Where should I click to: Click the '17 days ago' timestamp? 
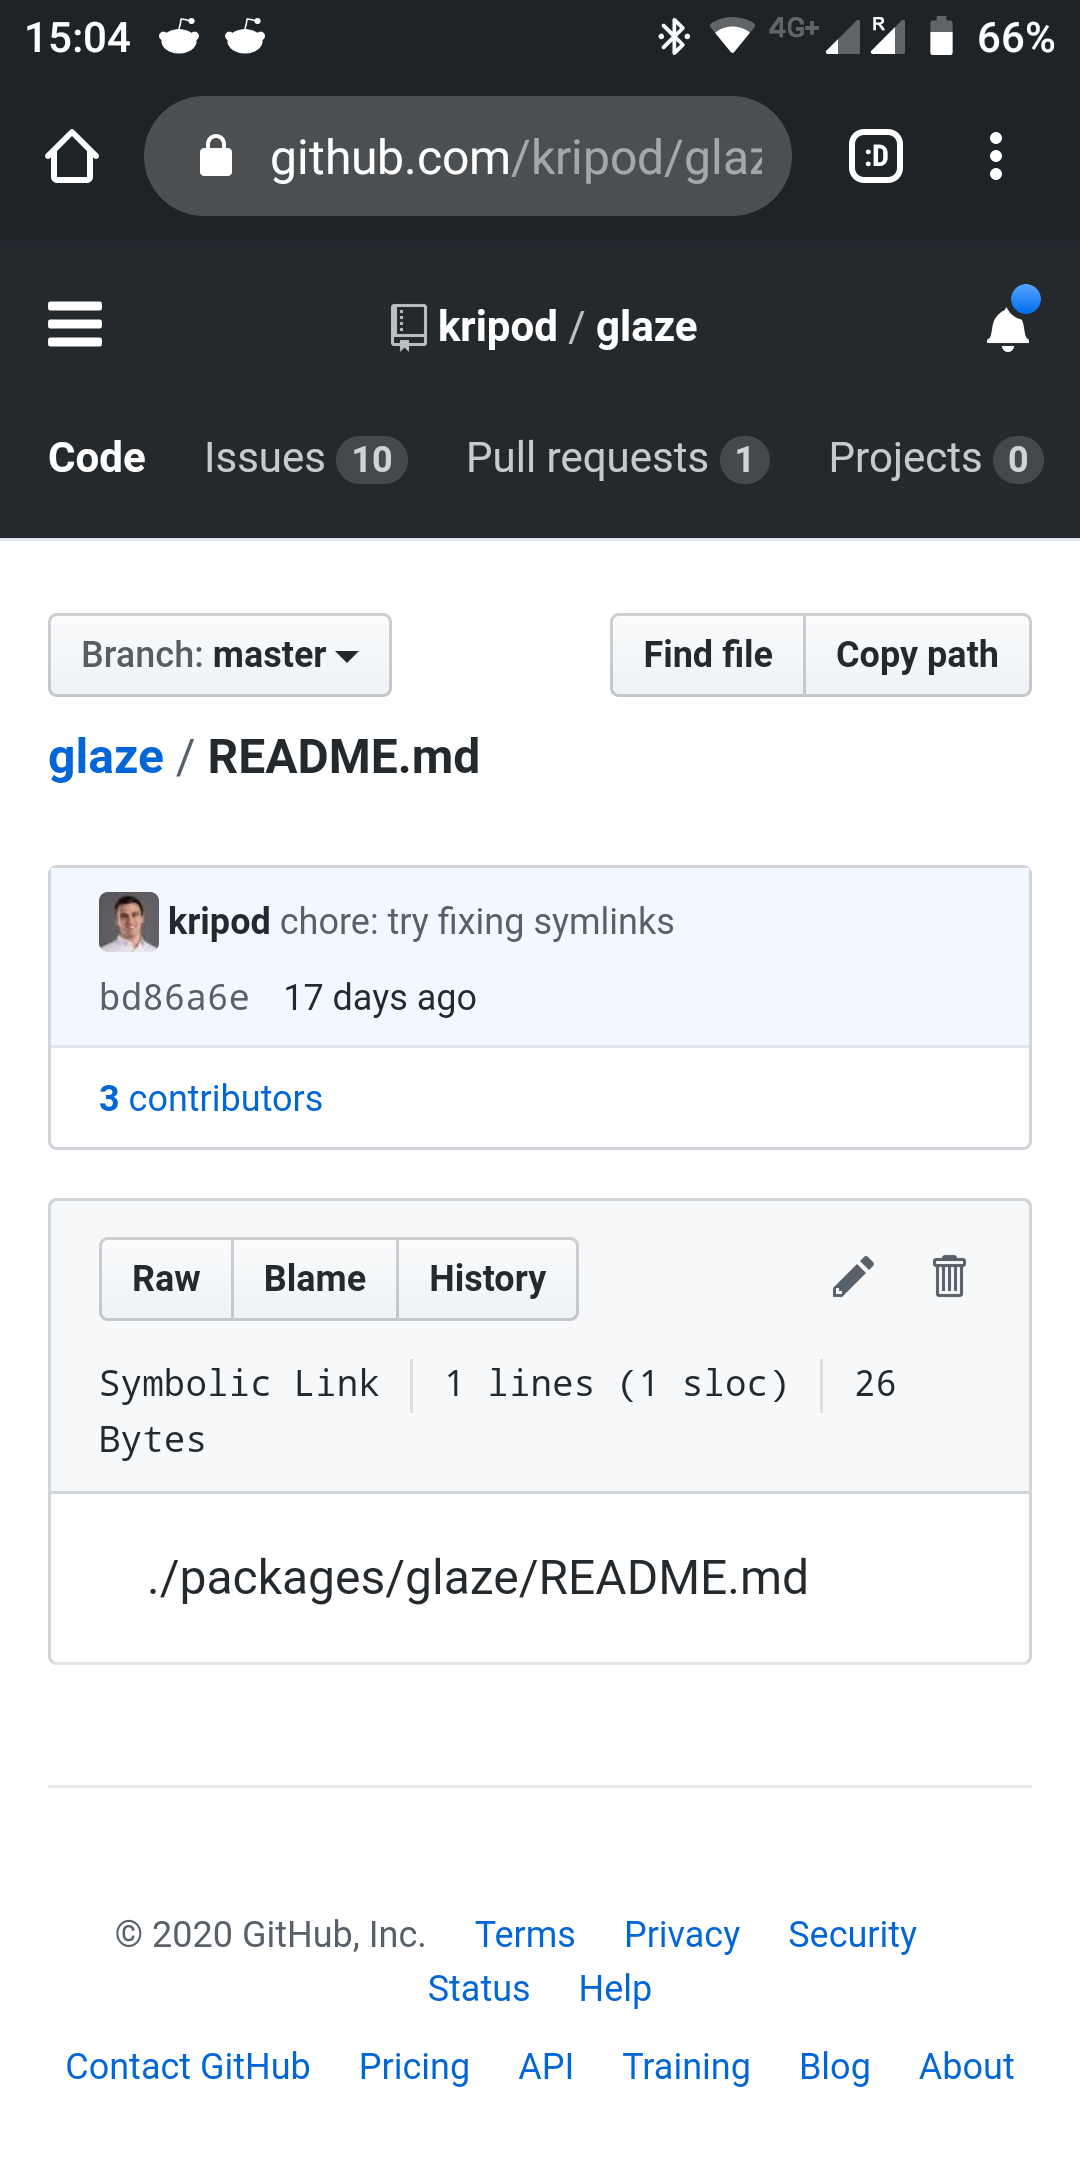click(380, 997)
